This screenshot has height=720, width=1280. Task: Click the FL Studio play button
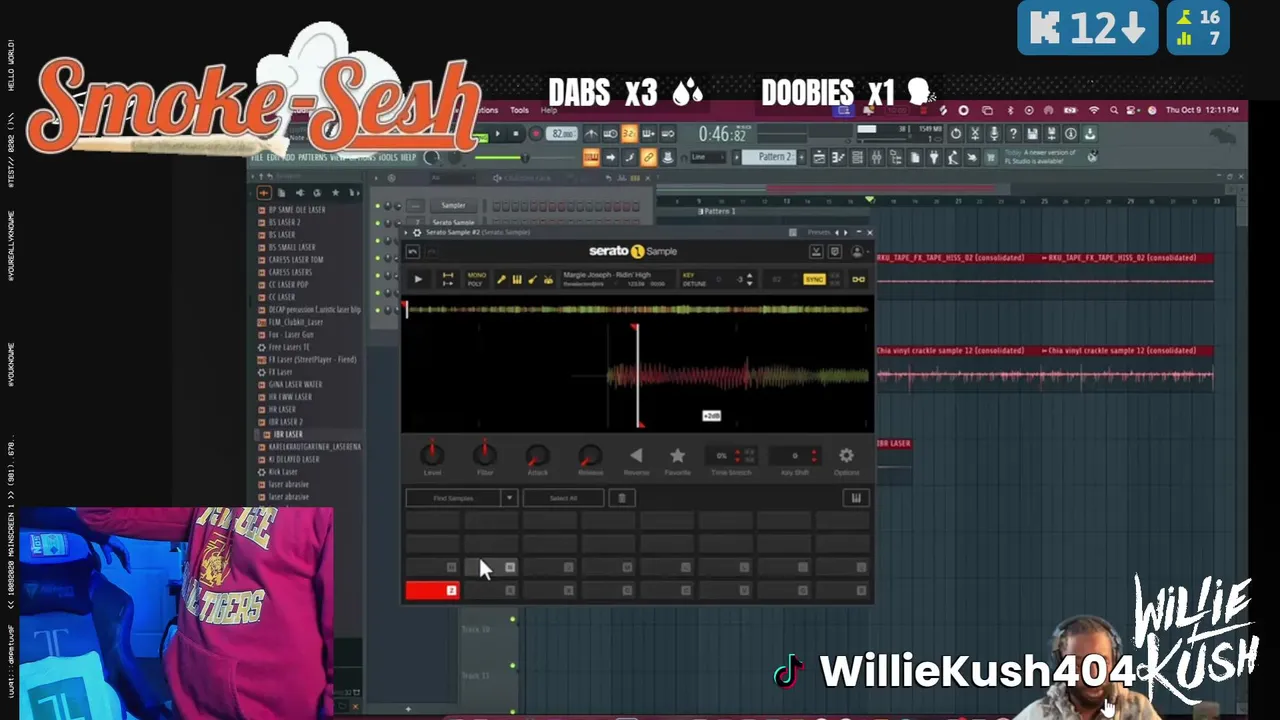tap(497, 134)
